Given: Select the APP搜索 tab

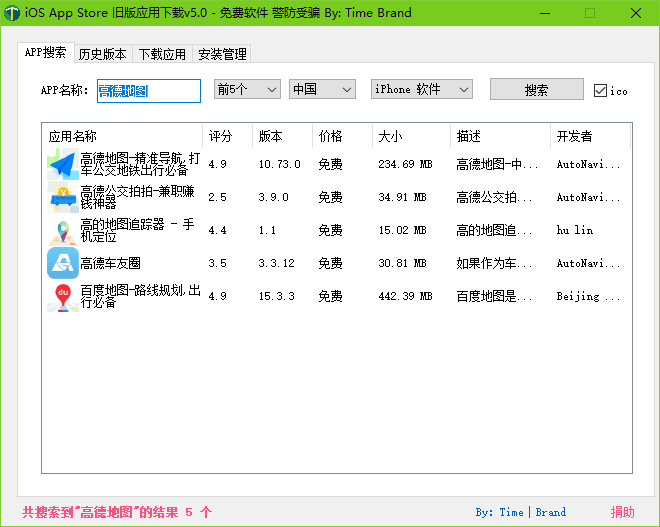Looking at the screenshot, I should tap(46, 53).
